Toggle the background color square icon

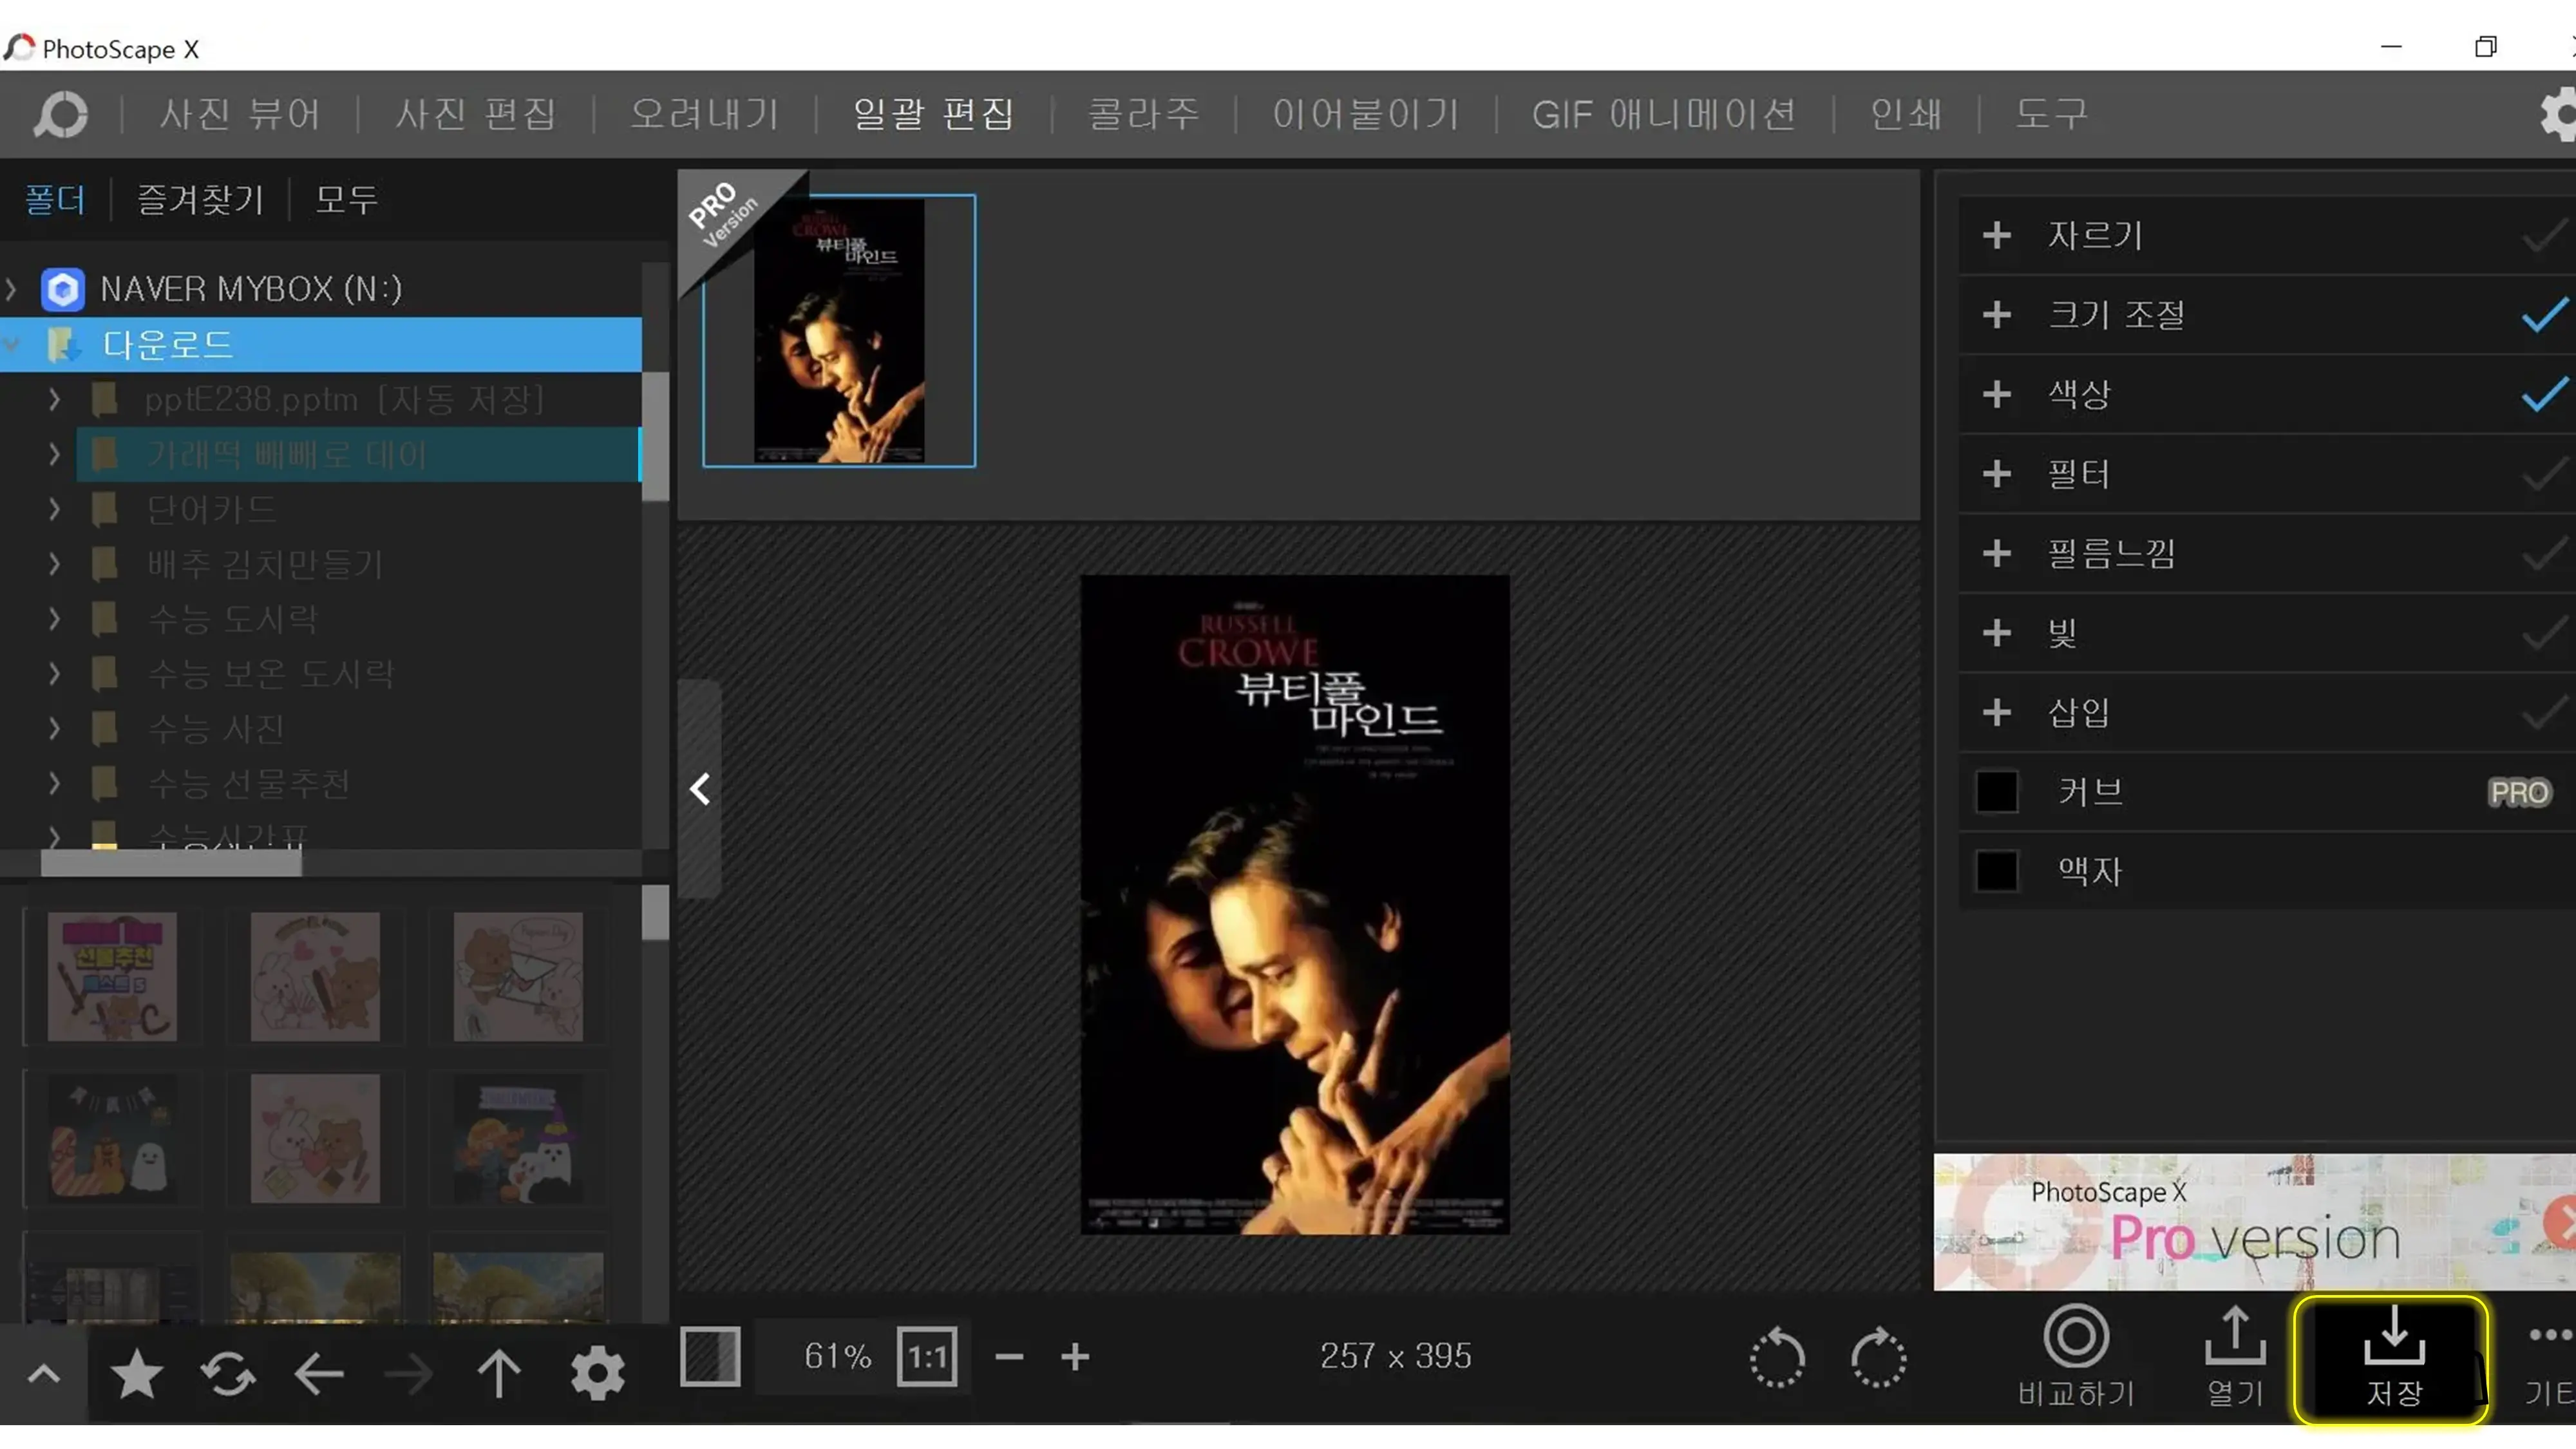coord(710,1357)
